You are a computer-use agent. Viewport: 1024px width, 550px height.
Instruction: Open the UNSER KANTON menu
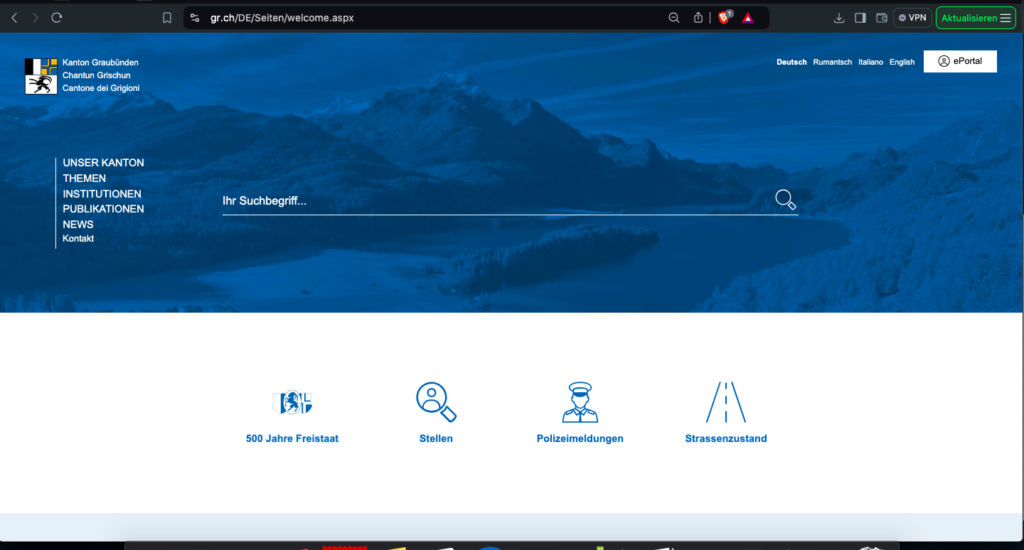click(x=103, y=163)
